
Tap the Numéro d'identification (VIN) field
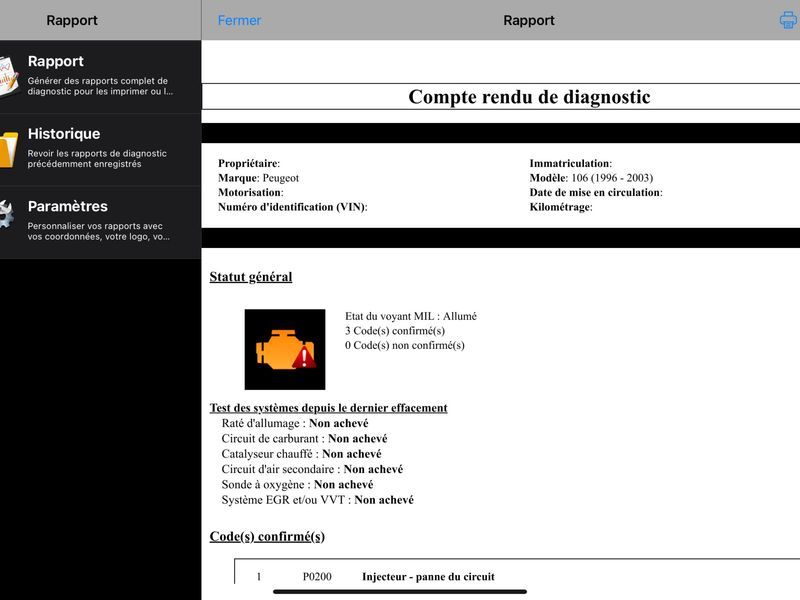click(x=292, y=207)
